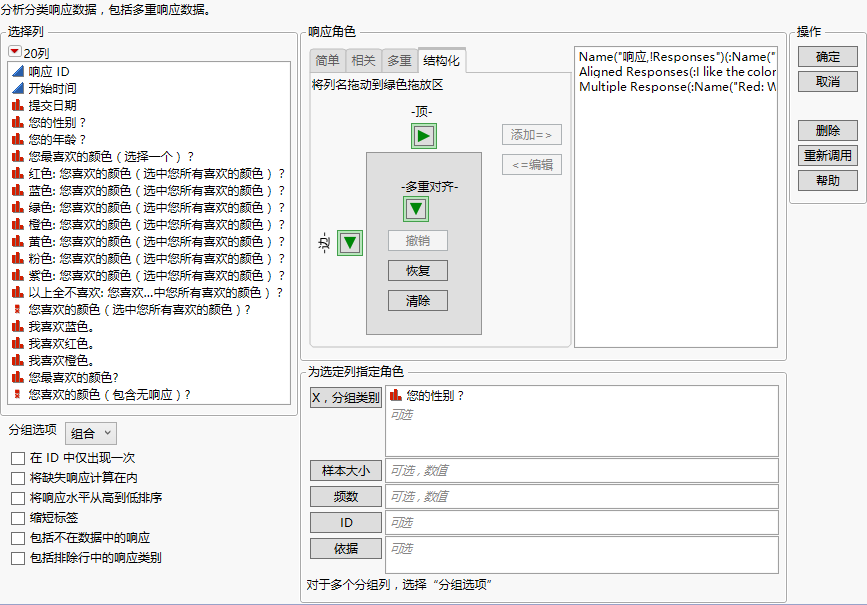
Task: Click the nominal icon of the 绿色 column
Action: coord(18,207)
